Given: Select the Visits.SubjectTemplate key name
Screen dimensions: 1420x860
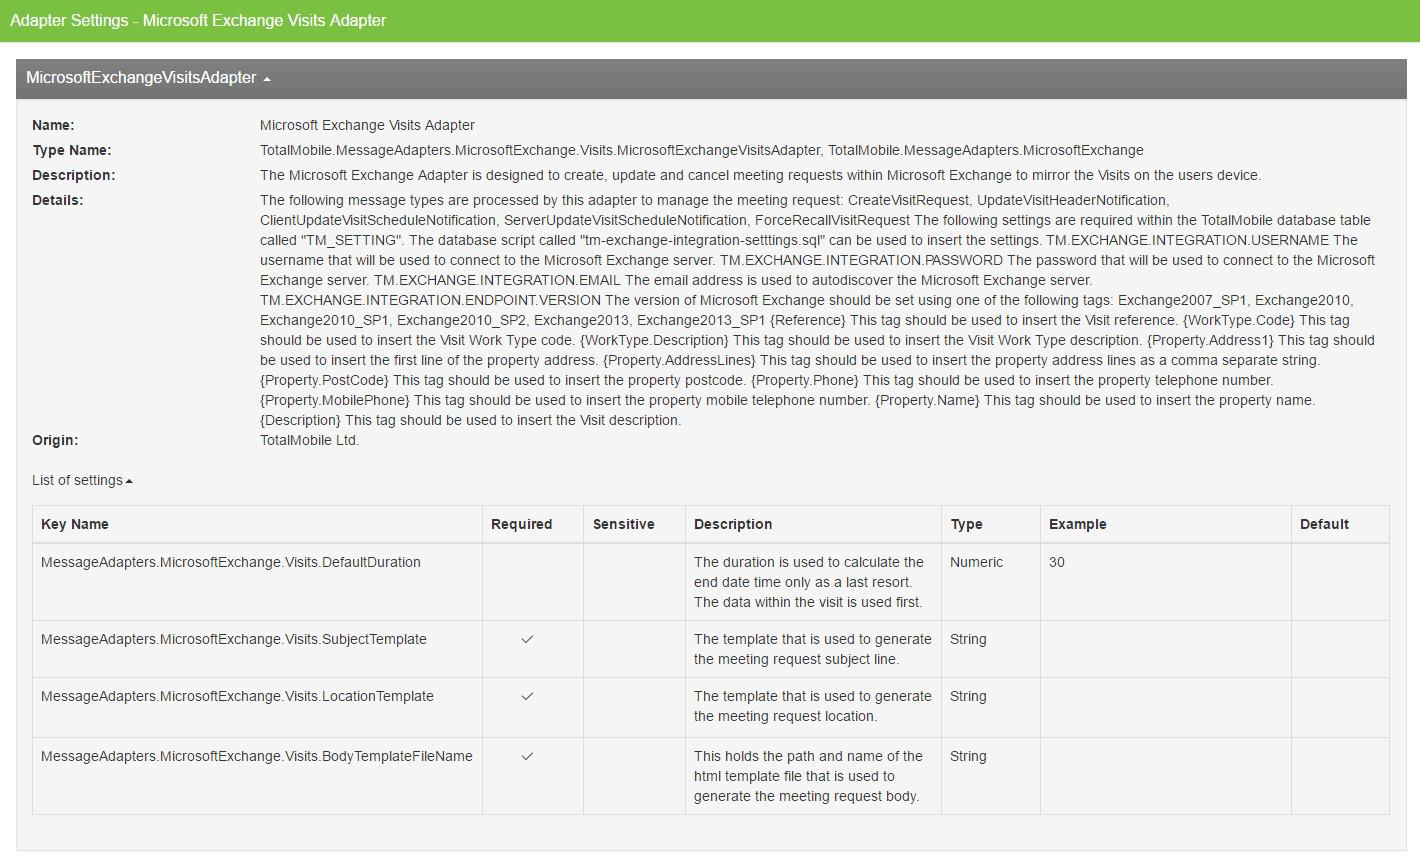Looking at the screenshot, I should (x=234, y=639).
